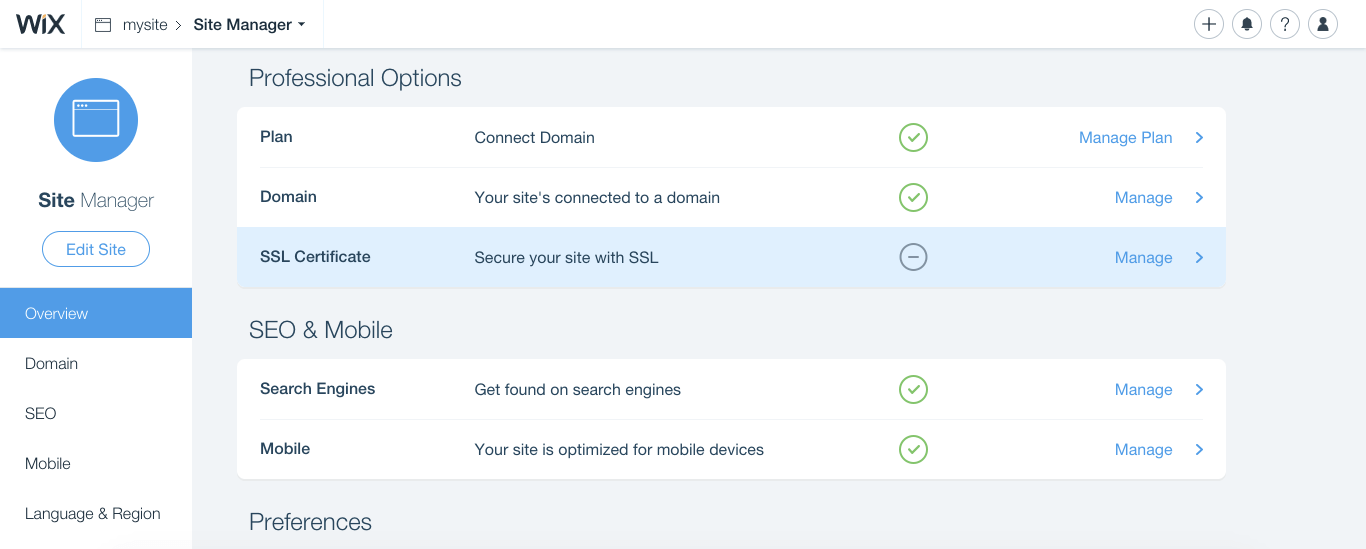Click the Wix logo
This screenshot has width=1366, height=549.
pyautogui.click(x=40, y=24)
